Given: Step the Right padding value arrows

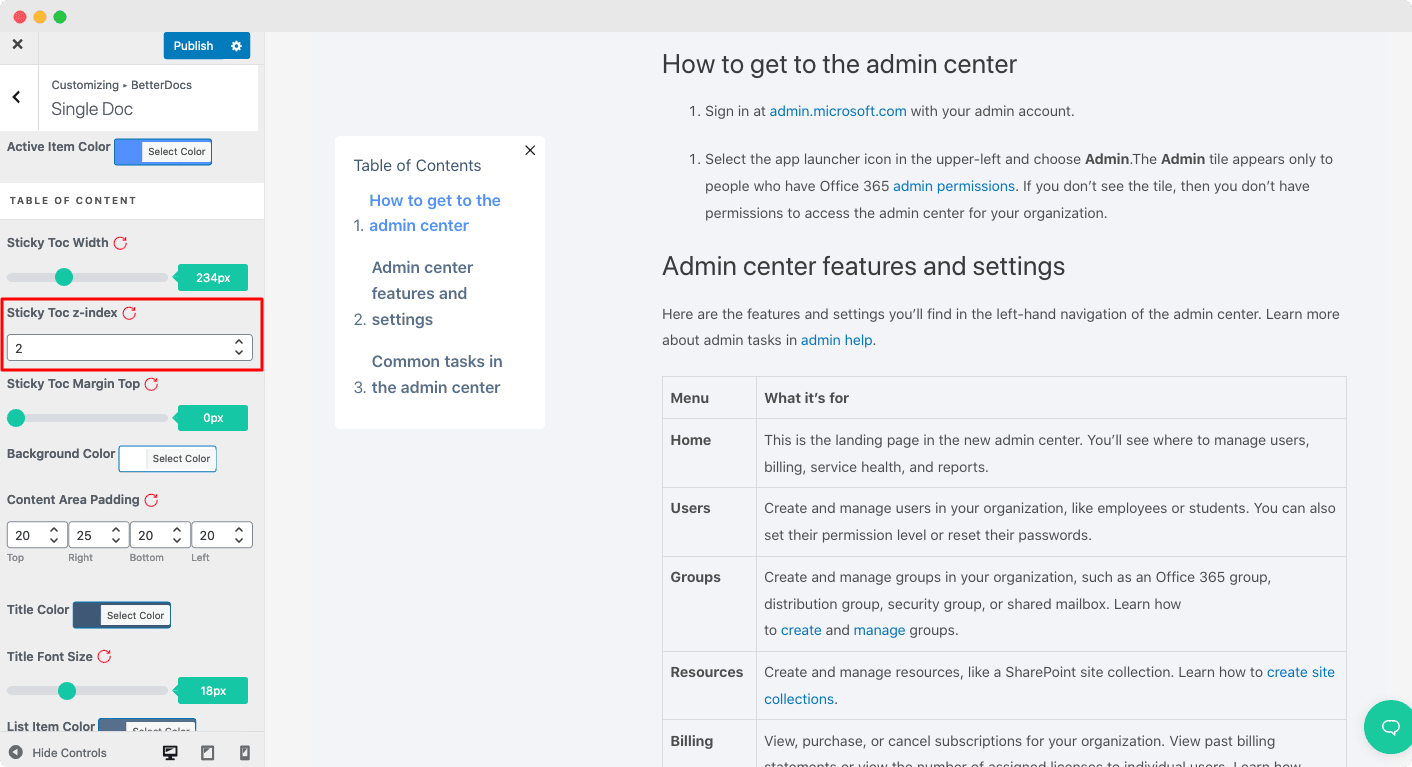Looking at the screenshot, I should coord(115,535).
